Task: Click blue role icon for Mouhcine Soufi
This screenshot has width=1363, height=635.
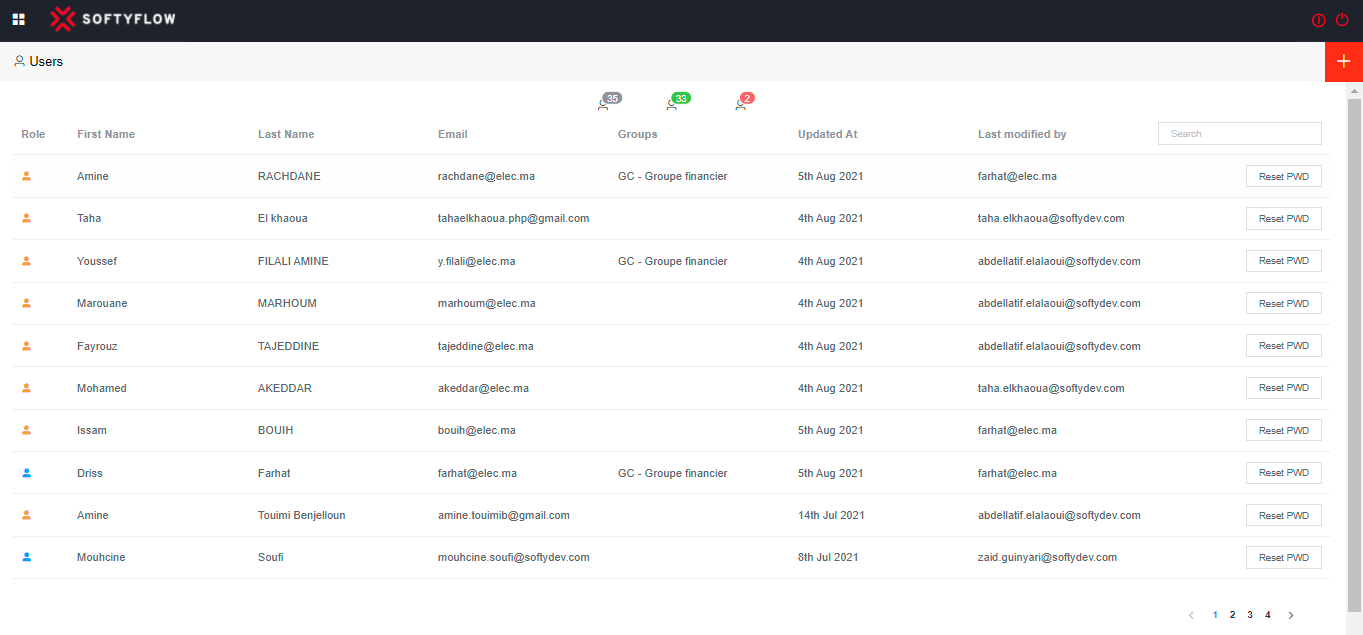Action: tap(27, 557)
